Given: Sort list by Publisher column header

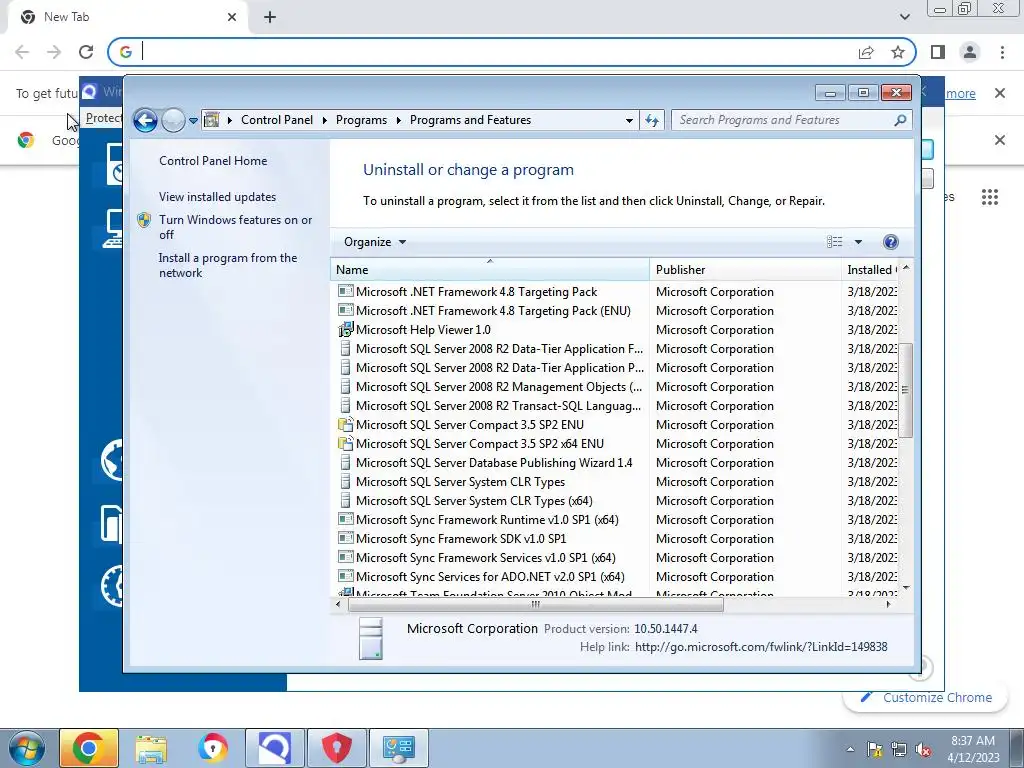Looking at the screenshot, I should tap(745, 270).
